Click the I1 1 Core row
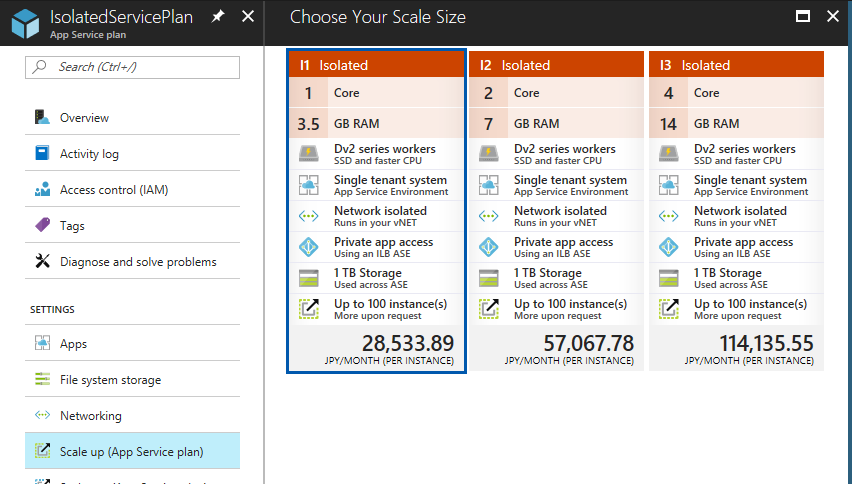 [377, 92]
